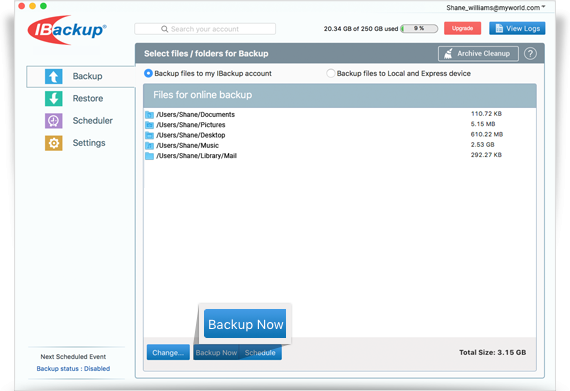Image resolution: width=570 pixels, height=391 pixels.
Task: Click the blue Backup arrow icon in sidebar
Action: coord(53,76)
